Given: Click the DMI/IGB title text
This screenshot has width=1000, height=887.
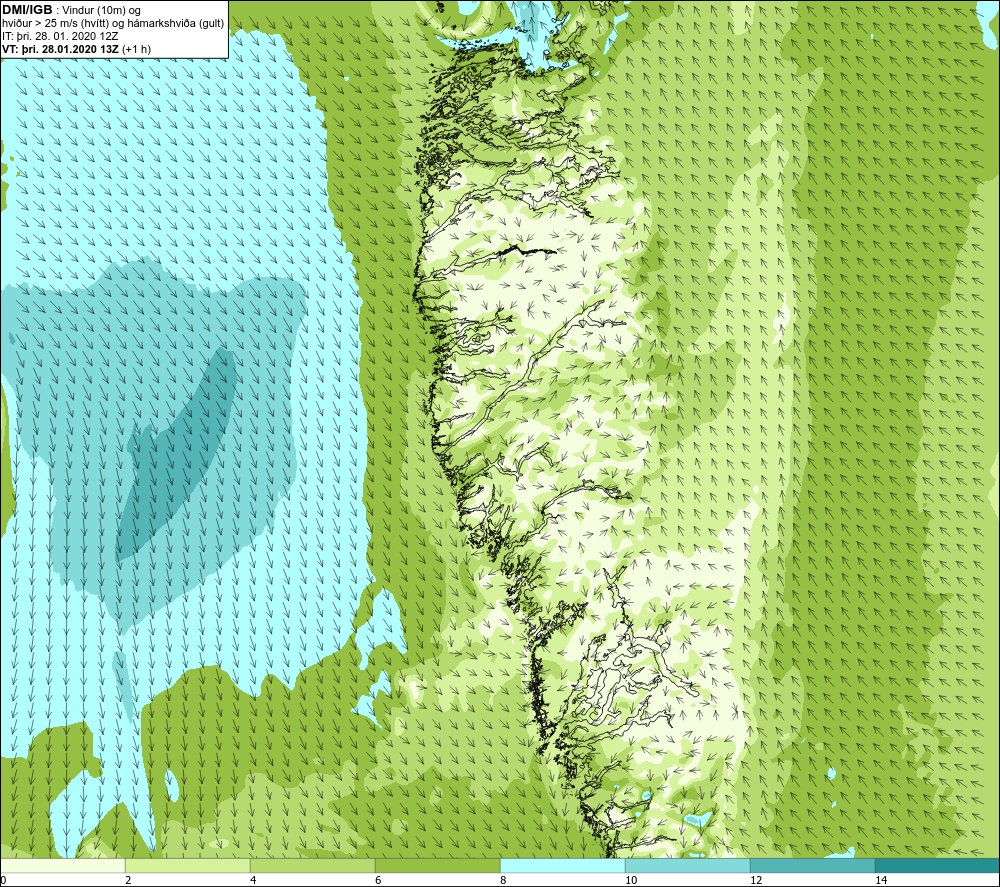Looking at the screenshot, I should coord(27,10).
